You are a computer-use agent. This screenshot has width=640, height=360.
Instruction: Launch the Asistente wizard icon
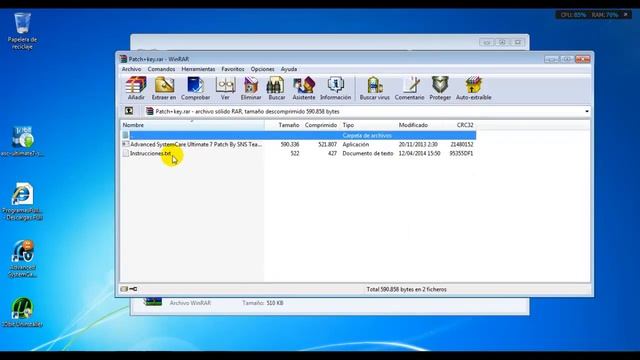(304, 88)
